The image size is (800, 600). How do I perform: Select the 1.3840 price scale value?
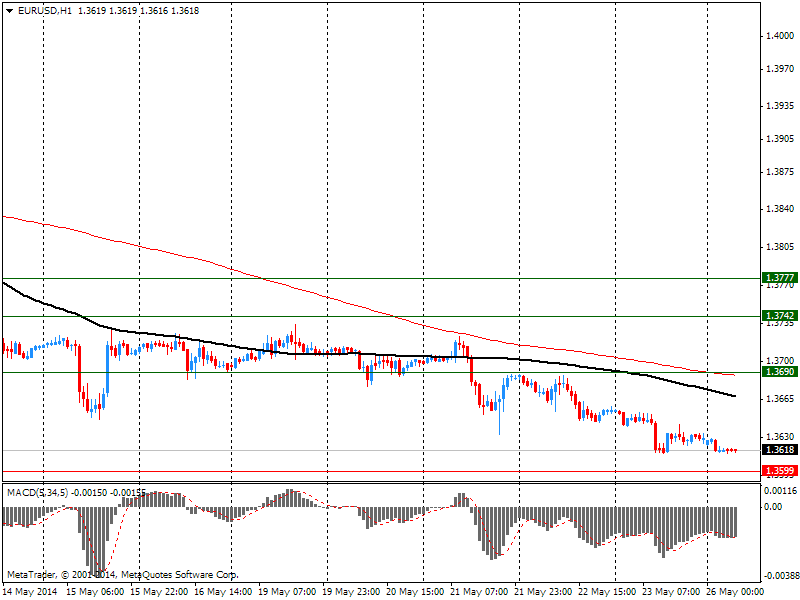(x=780, y=209)
